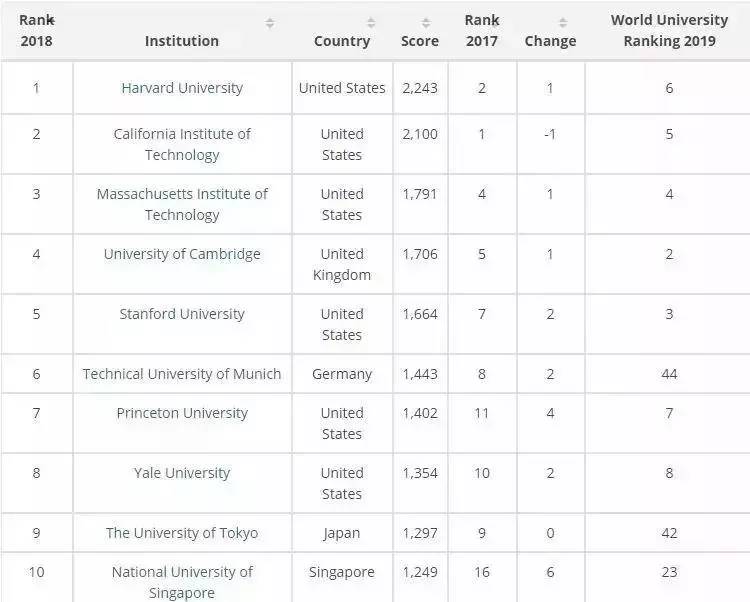Click the Japan country cell
This screenshot has height=602, width=750.
tap(342, 533)
